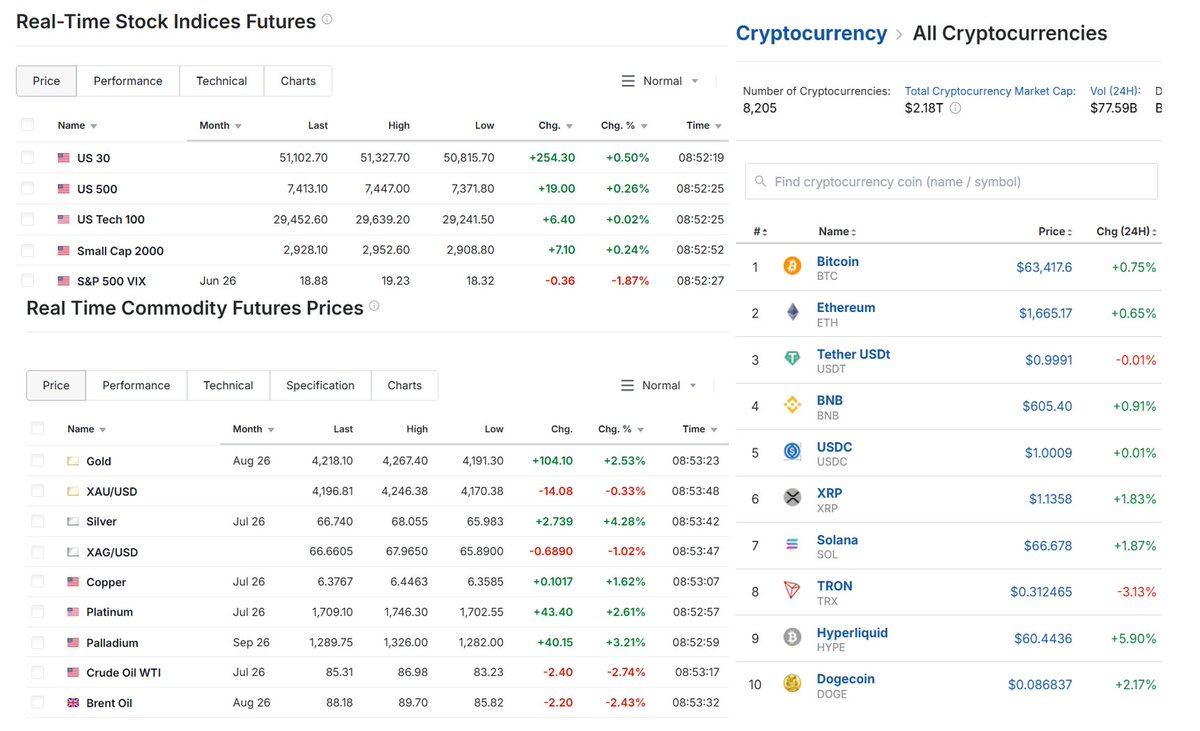Sort indices table by Time column
The width and height of the screenshot is (1200, 731).
(704, 126)
